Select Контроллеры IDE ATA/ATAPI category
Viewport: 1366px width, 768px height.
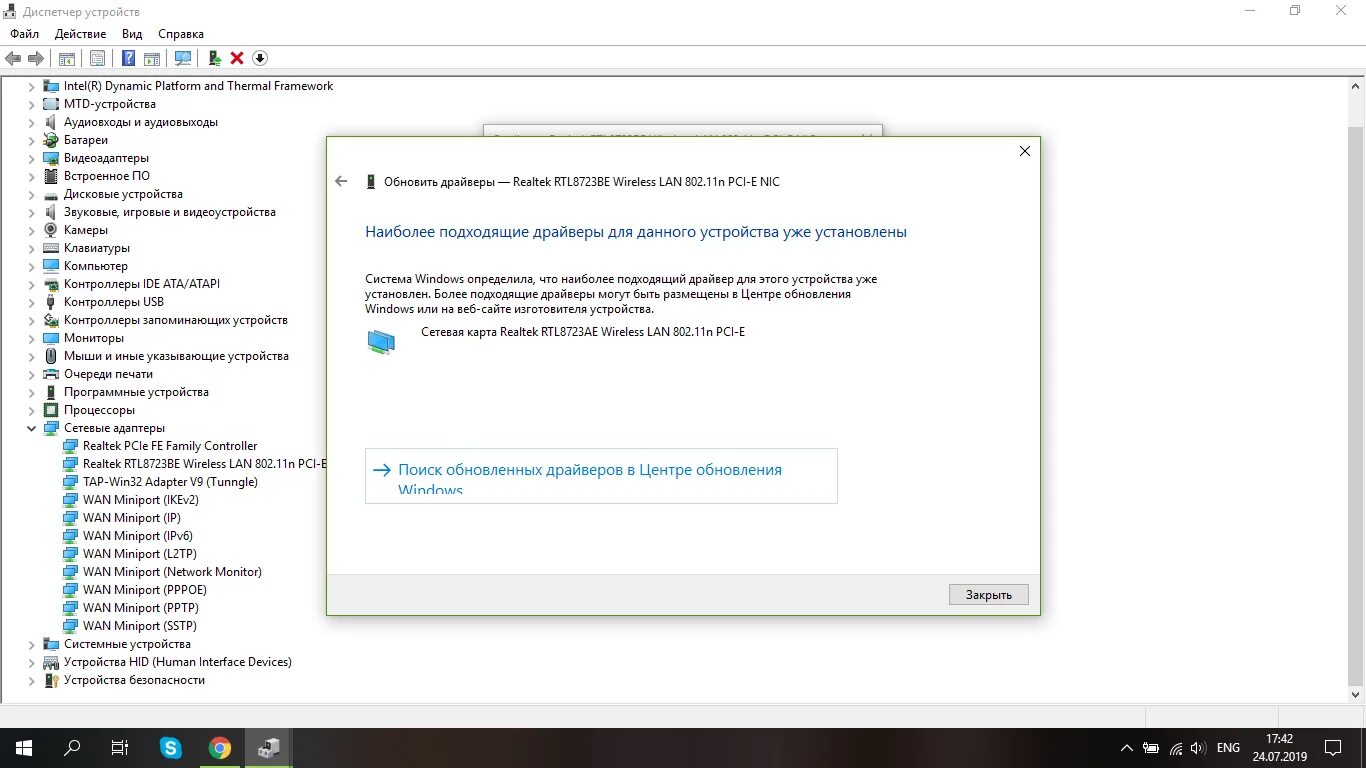(142, 284)
